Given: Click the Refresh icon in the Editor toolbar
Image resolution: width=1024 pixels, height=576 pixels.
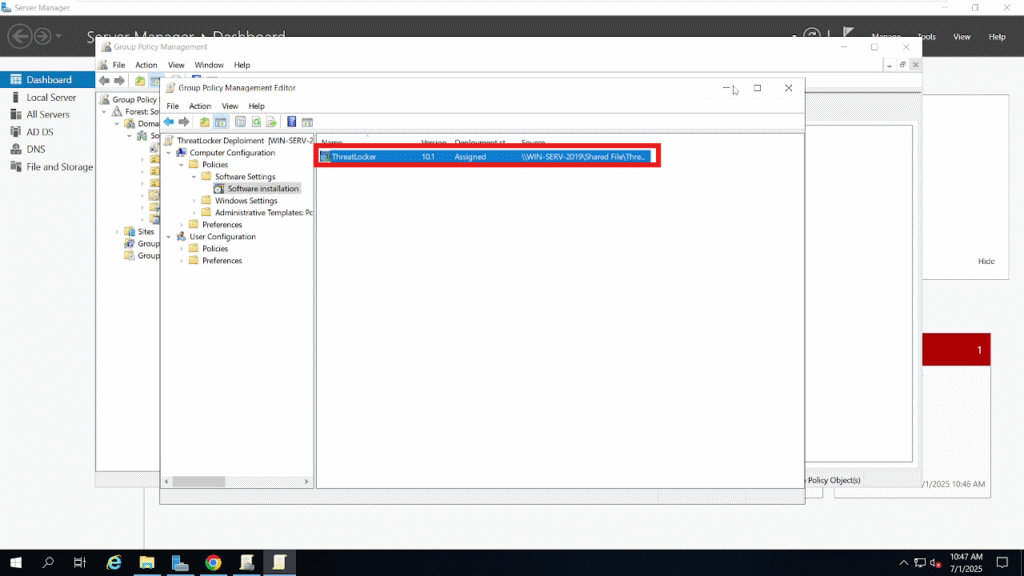Looking at the screenshot, I should [256, 122].
